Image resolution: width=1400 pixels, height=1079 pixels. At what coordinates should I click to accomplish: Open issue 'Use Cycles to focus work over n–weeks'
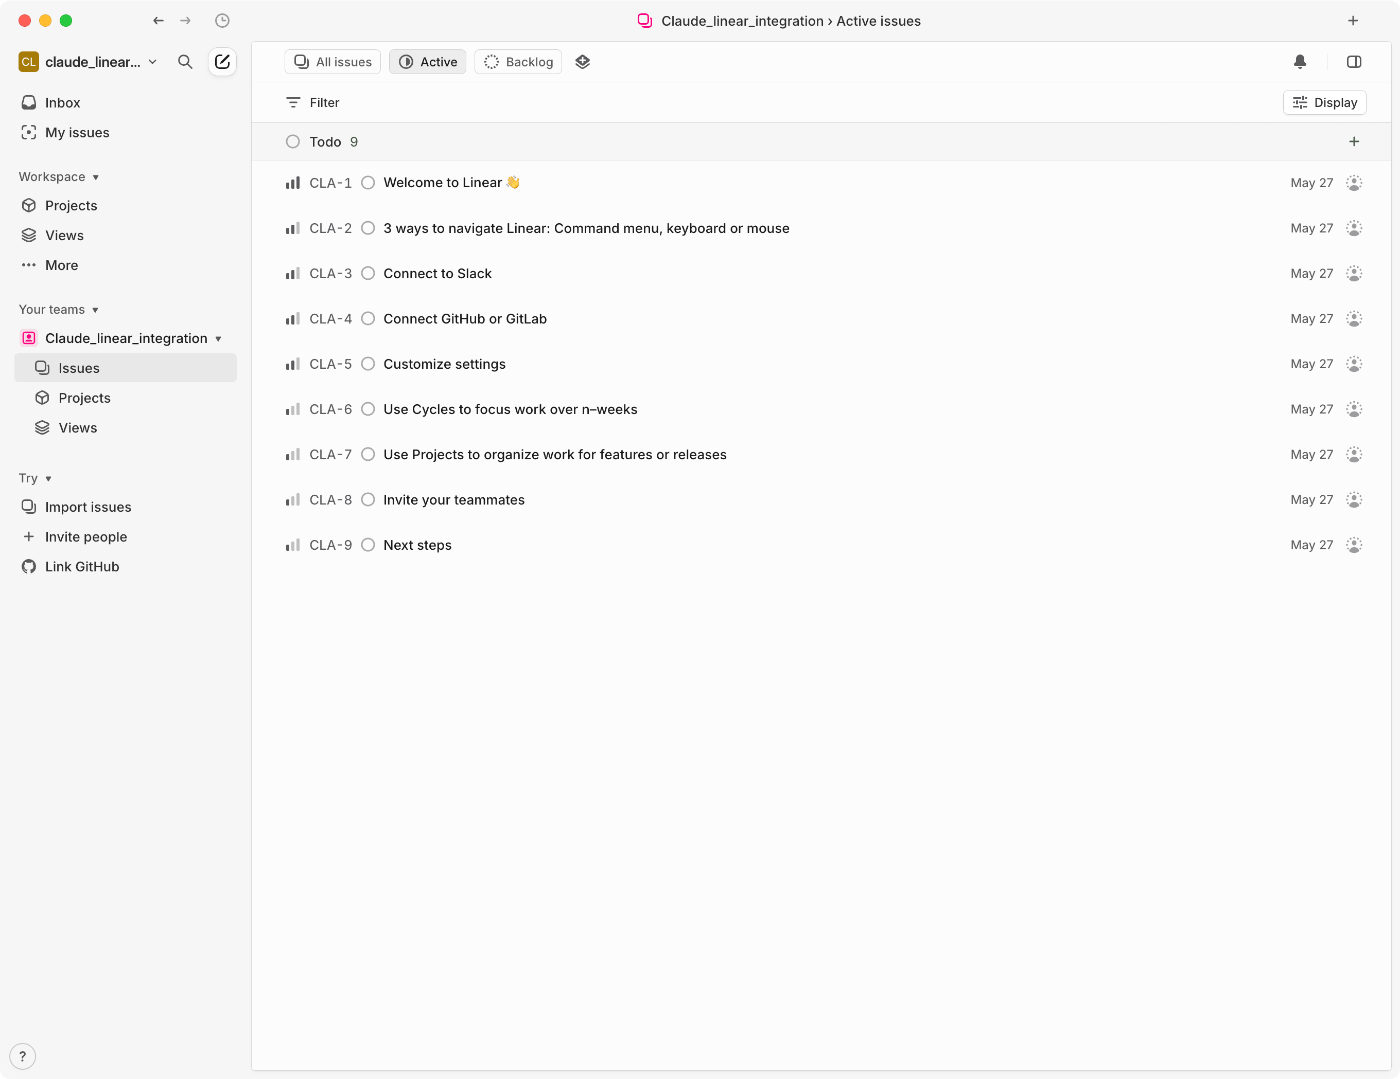510,410
